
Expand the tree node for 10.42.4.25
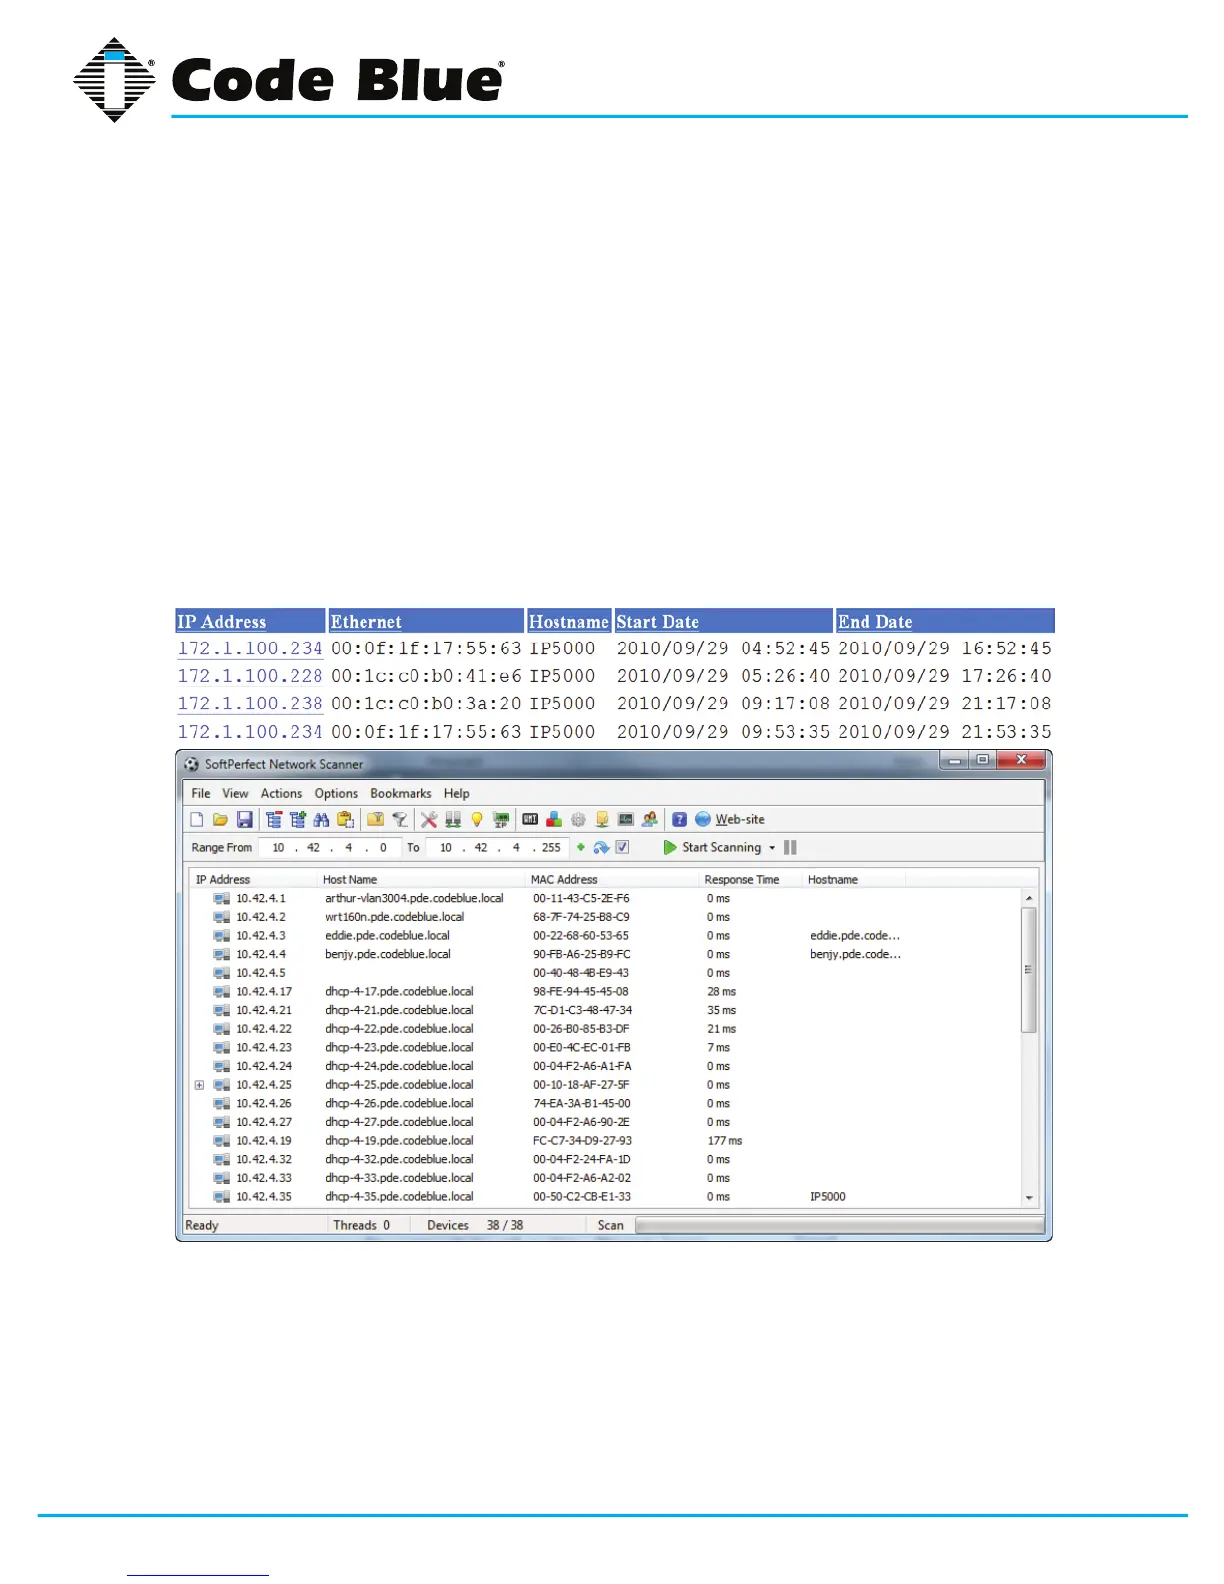click(200, 1085)
